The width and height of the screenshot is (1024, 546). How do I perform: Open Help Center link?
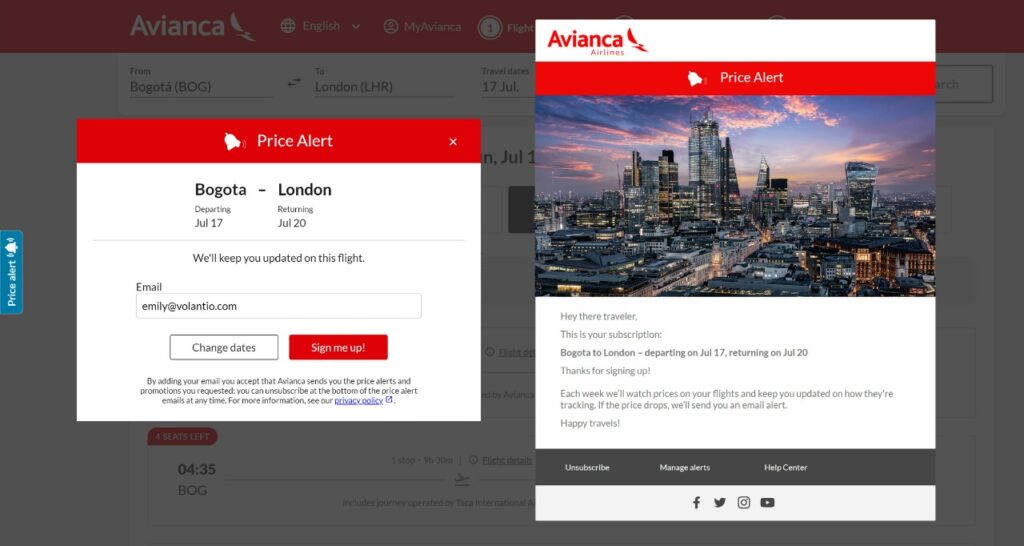click(x=786, y=468)
